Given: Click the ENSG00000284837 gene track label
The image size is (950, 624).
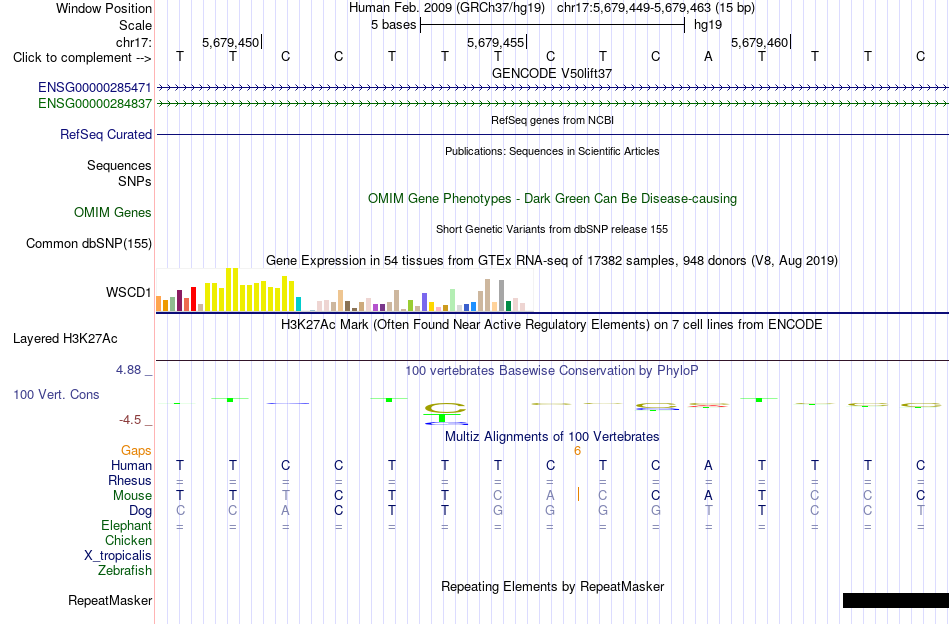Looking at the screenshot, I should [95, 104].
